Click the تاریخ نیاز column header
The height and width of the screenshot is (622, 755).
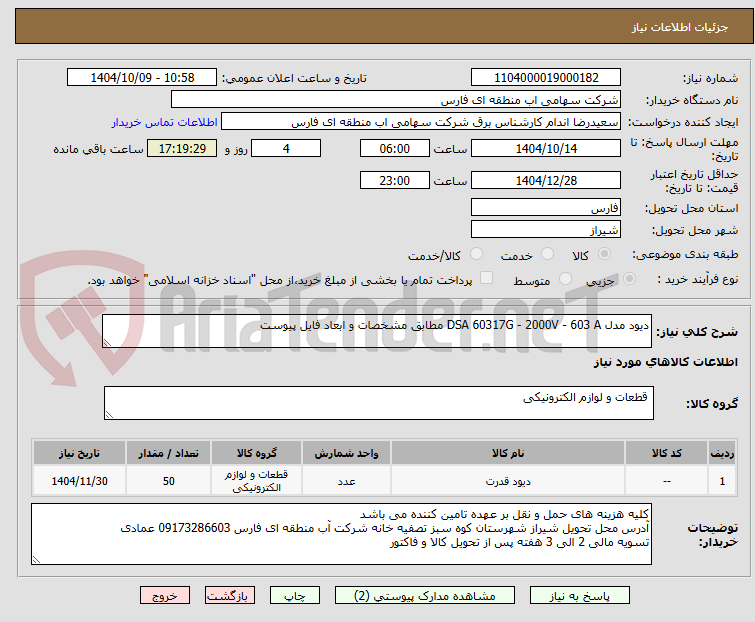79,453
